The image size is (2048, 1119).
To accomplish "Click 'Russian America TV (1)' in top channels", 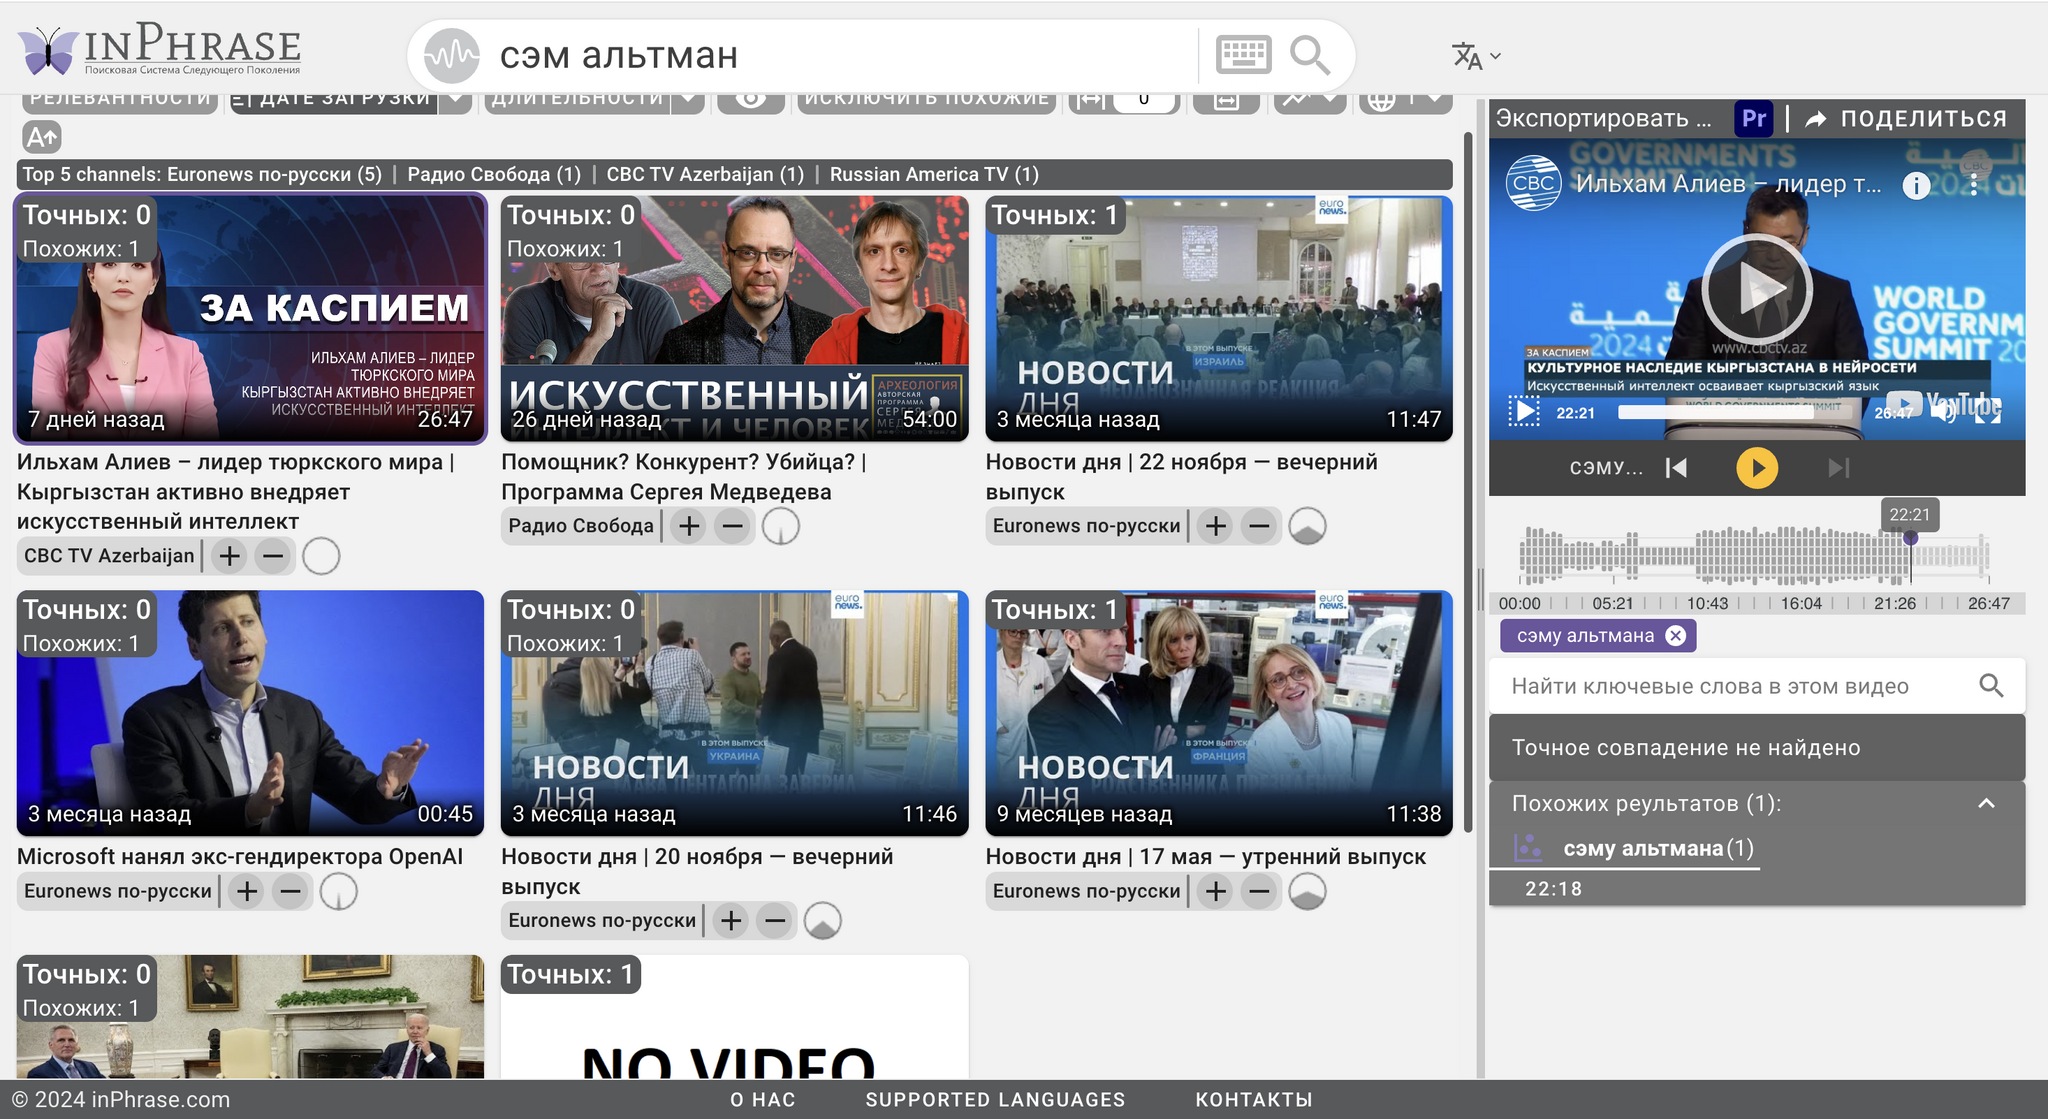I will (x=934, y=174).
